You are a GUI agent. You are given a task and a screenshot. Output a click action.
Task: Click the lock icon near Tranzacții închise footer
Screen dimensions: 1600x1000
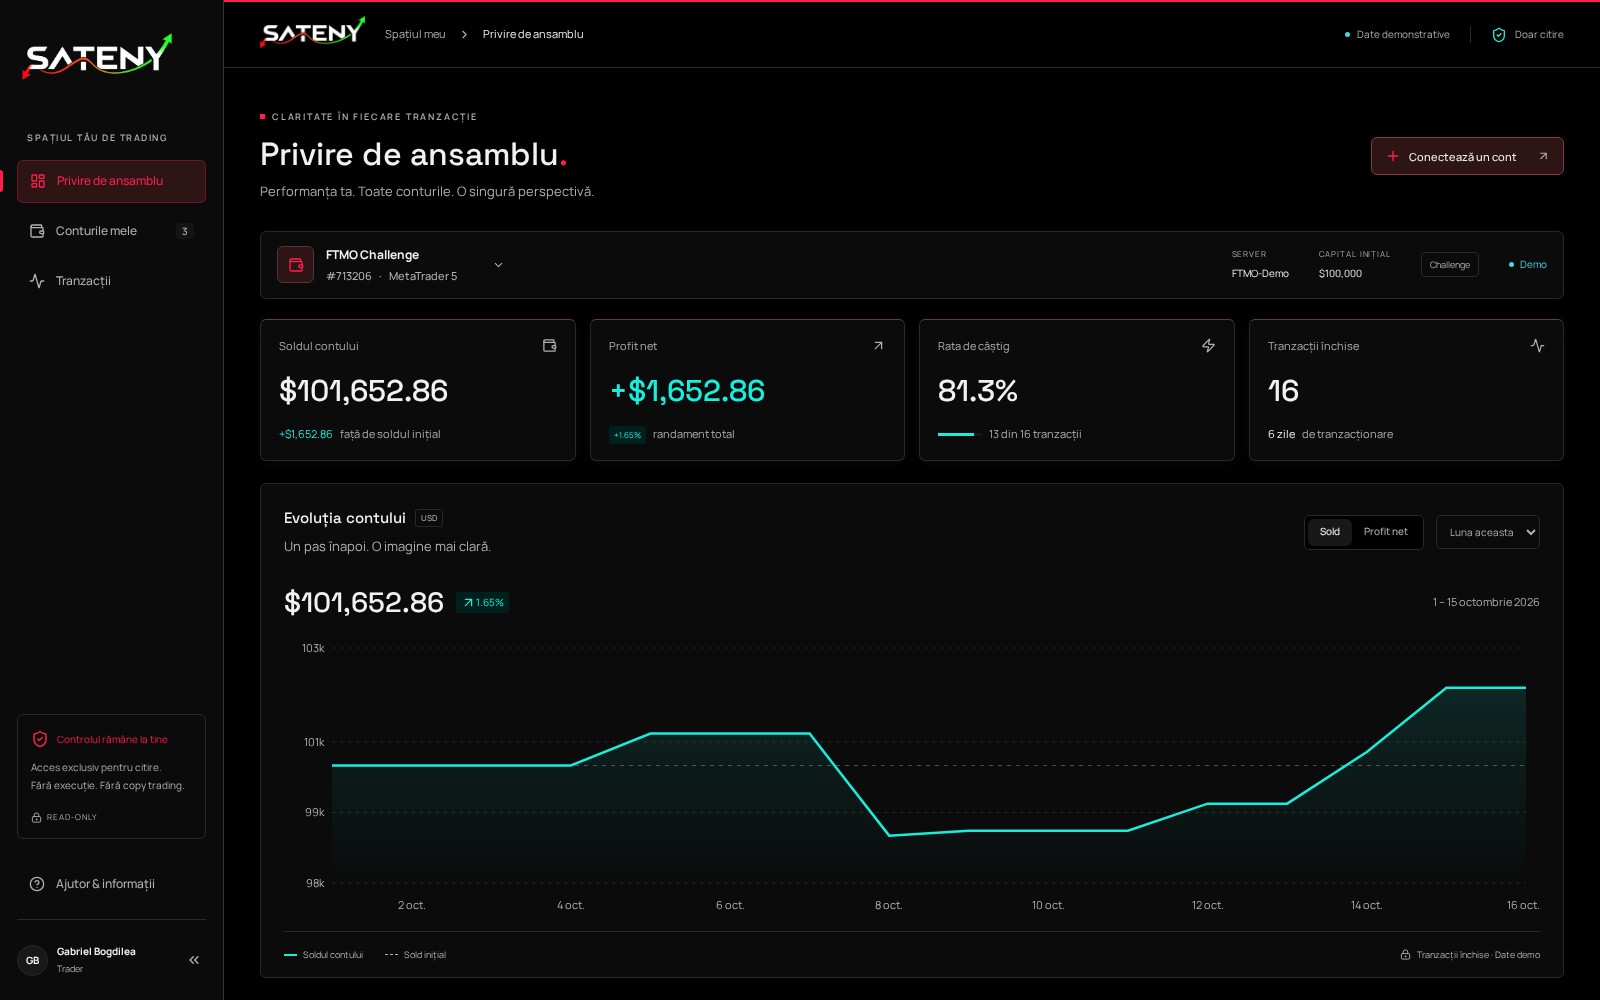point(1405,955)
